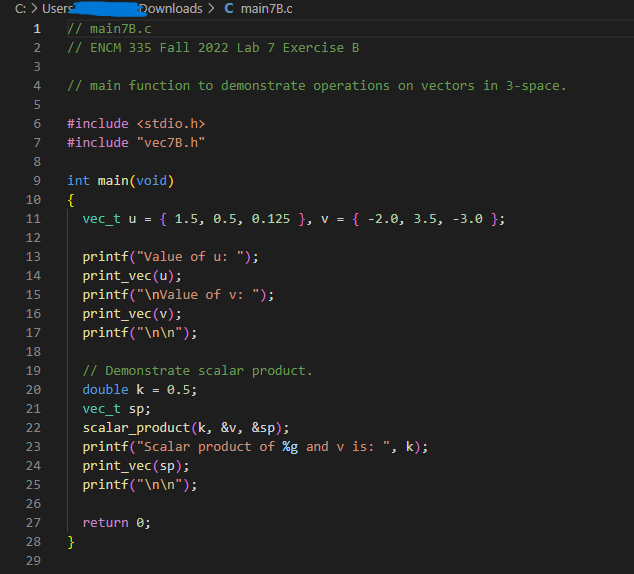The image size is (634, 574).
Task: Click '&sp' argument on line 22
Action: click(x=263, y=428)
